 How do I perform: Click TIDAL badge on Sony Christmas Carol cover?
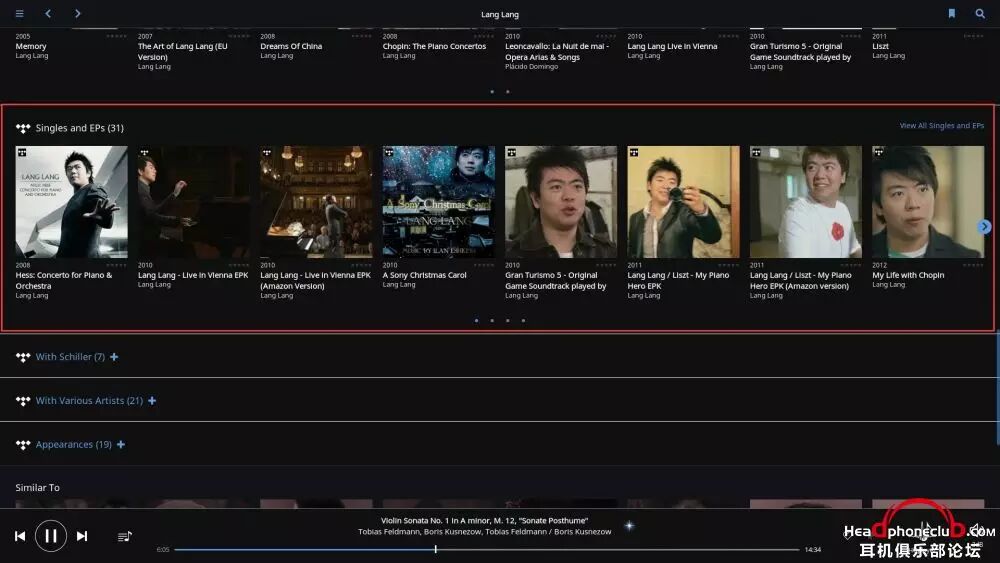(389, 152)
